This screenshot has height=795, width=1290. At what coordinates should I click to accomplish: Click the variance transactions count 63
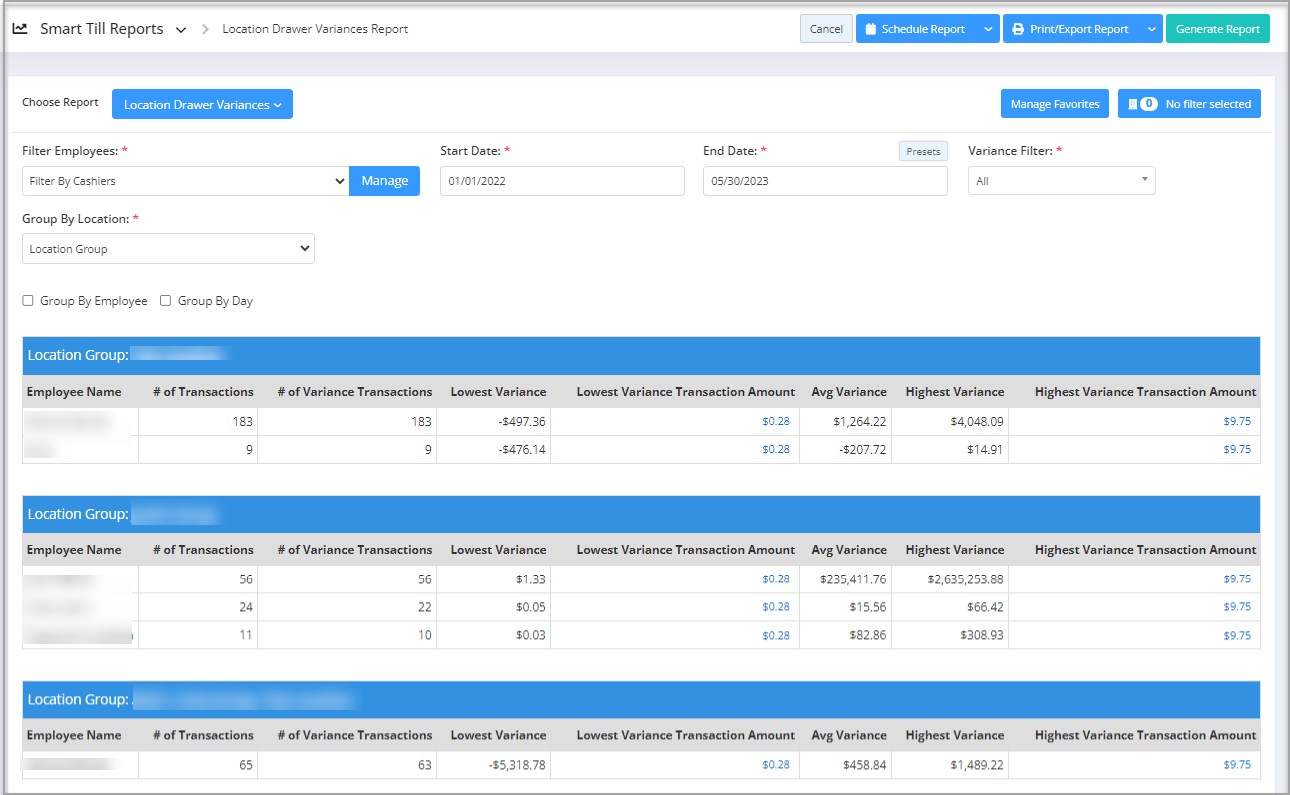pyautogui.click(x=425, y=765)
